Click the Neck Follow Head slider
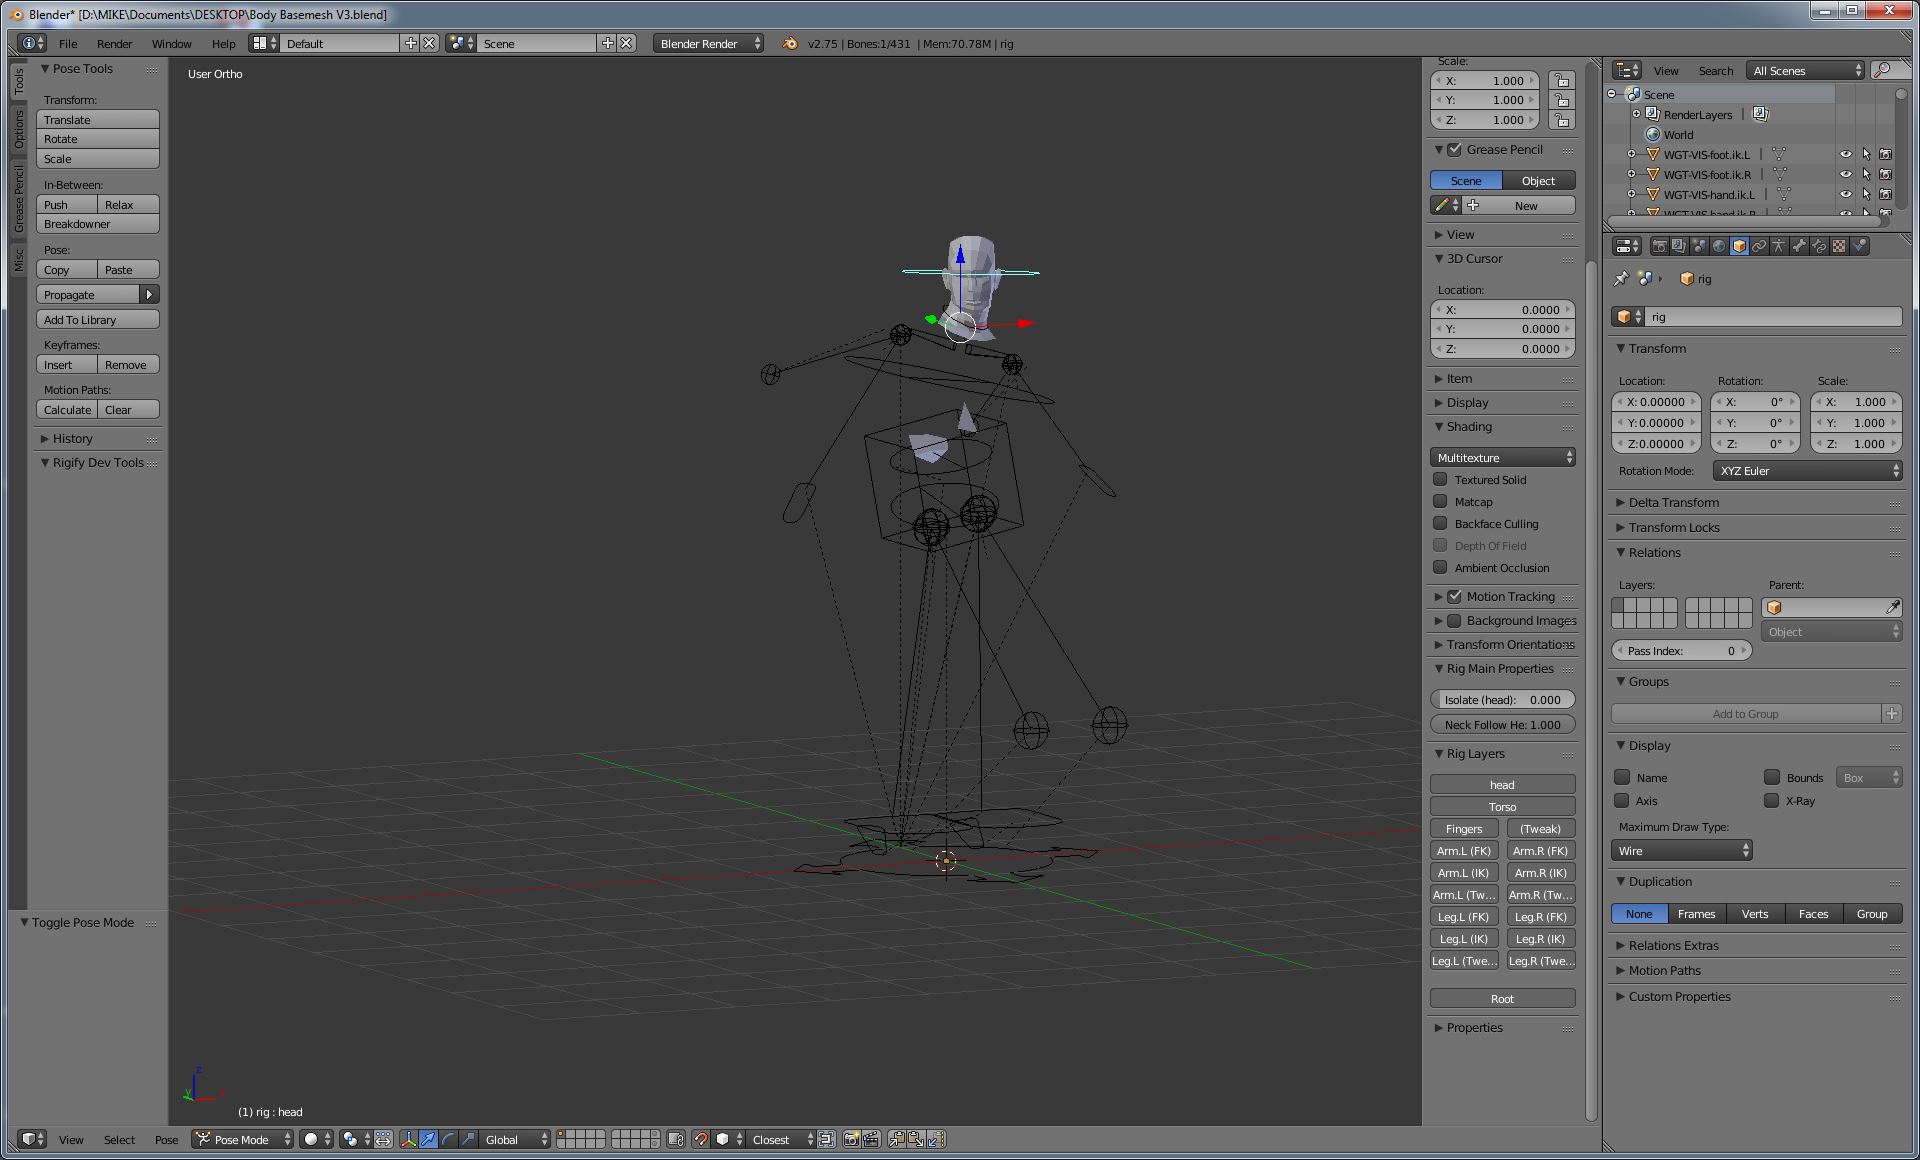The image size is (1920, 1160). (1502, 725)
